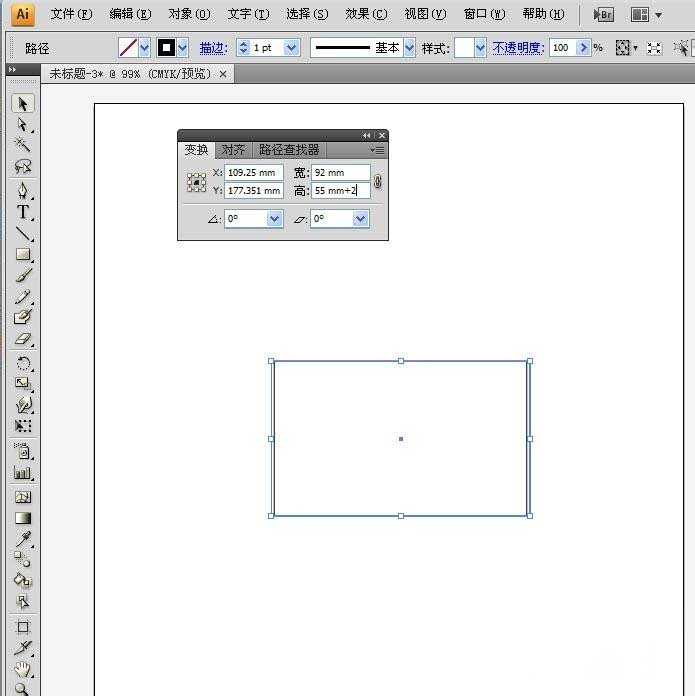Viewport: 695px width, 696px height.
Task: Select the Gradient tool
Action: (23, 518)
